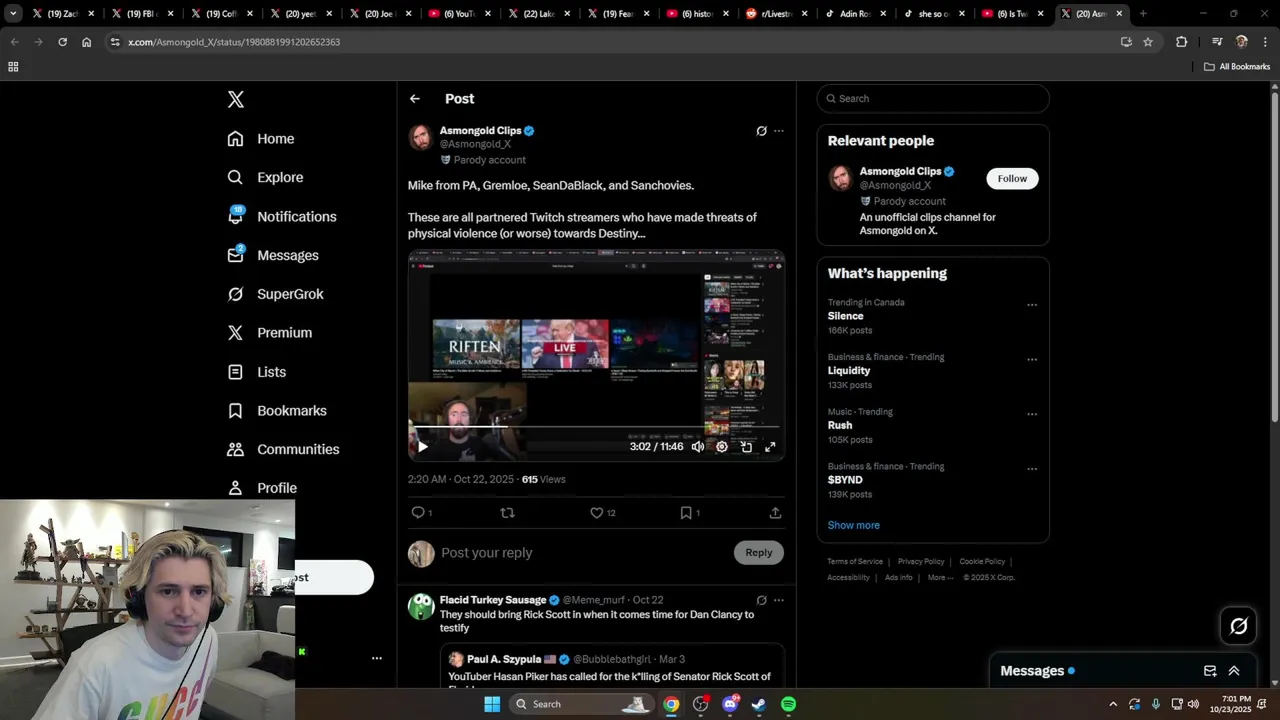This screenshot has width=1280, height=720.
Task: Open more options on Flacid Turkey Sausage reply
Action: pos(779,601)
